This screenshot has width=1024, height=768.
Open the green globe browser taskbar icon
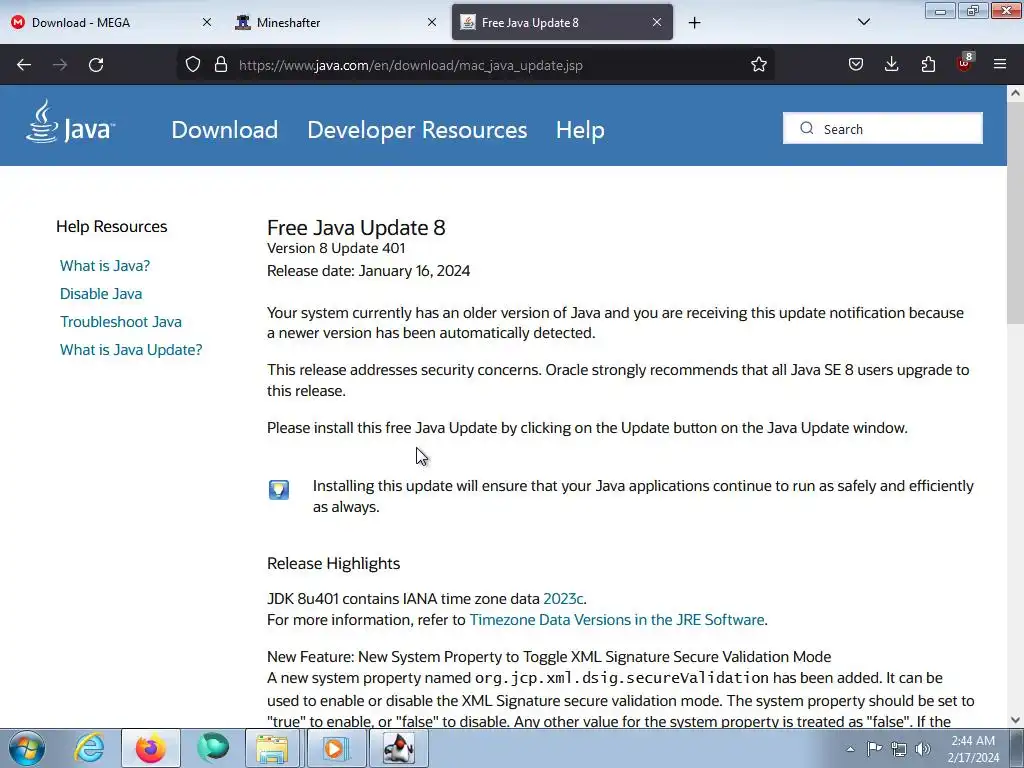212,748
